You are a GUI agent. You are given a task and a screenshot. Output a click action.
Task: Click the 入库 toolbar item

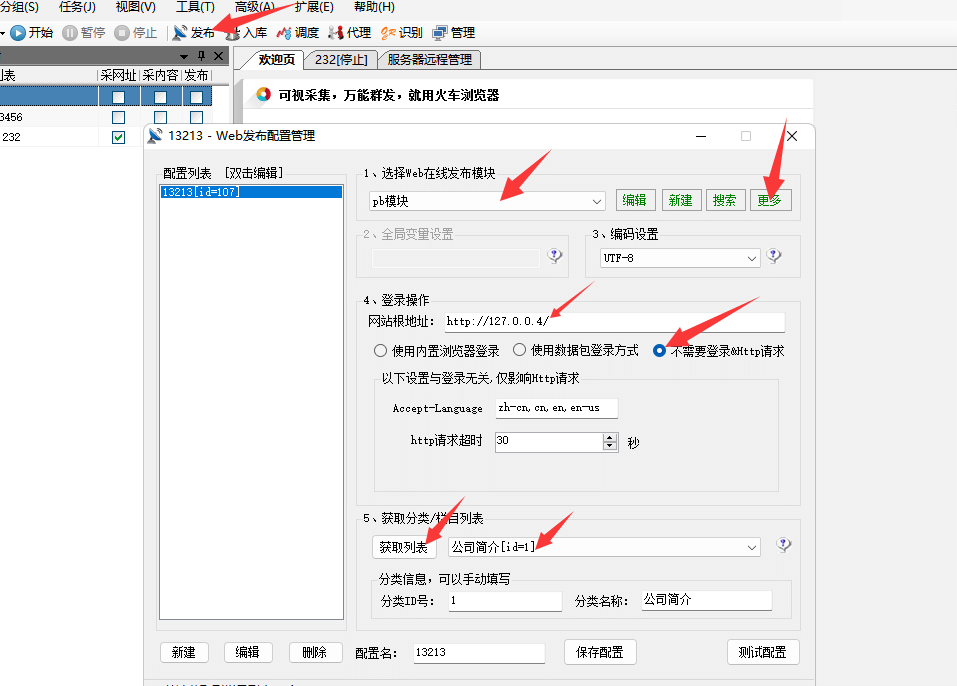click(x=246, y=32)
